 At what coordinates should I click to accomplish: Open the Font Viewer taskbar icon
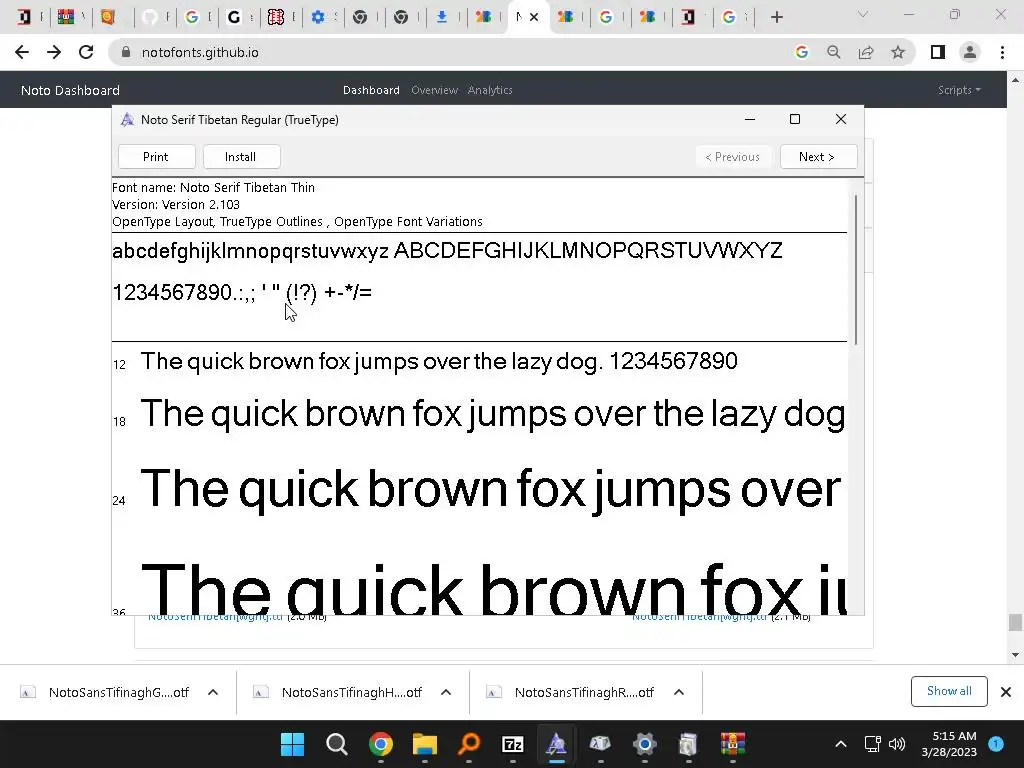pos(556,744)
